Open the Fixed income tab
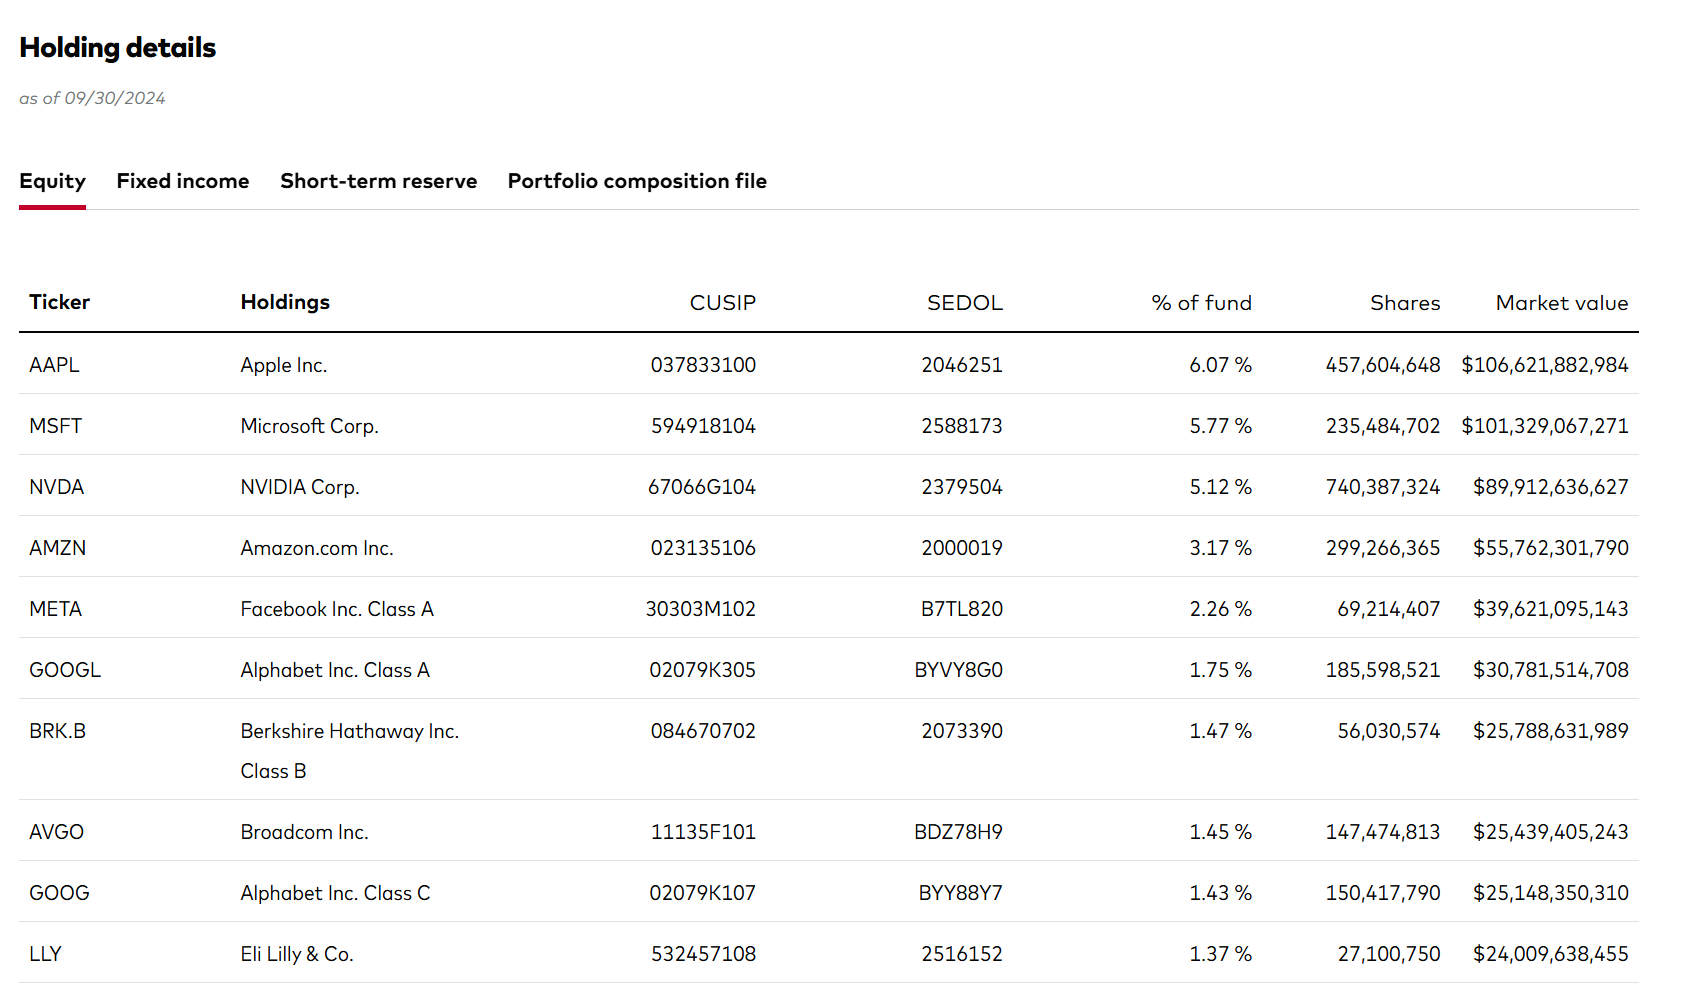Viewport: 1693px width, 993px height. [x=183, y=181]
